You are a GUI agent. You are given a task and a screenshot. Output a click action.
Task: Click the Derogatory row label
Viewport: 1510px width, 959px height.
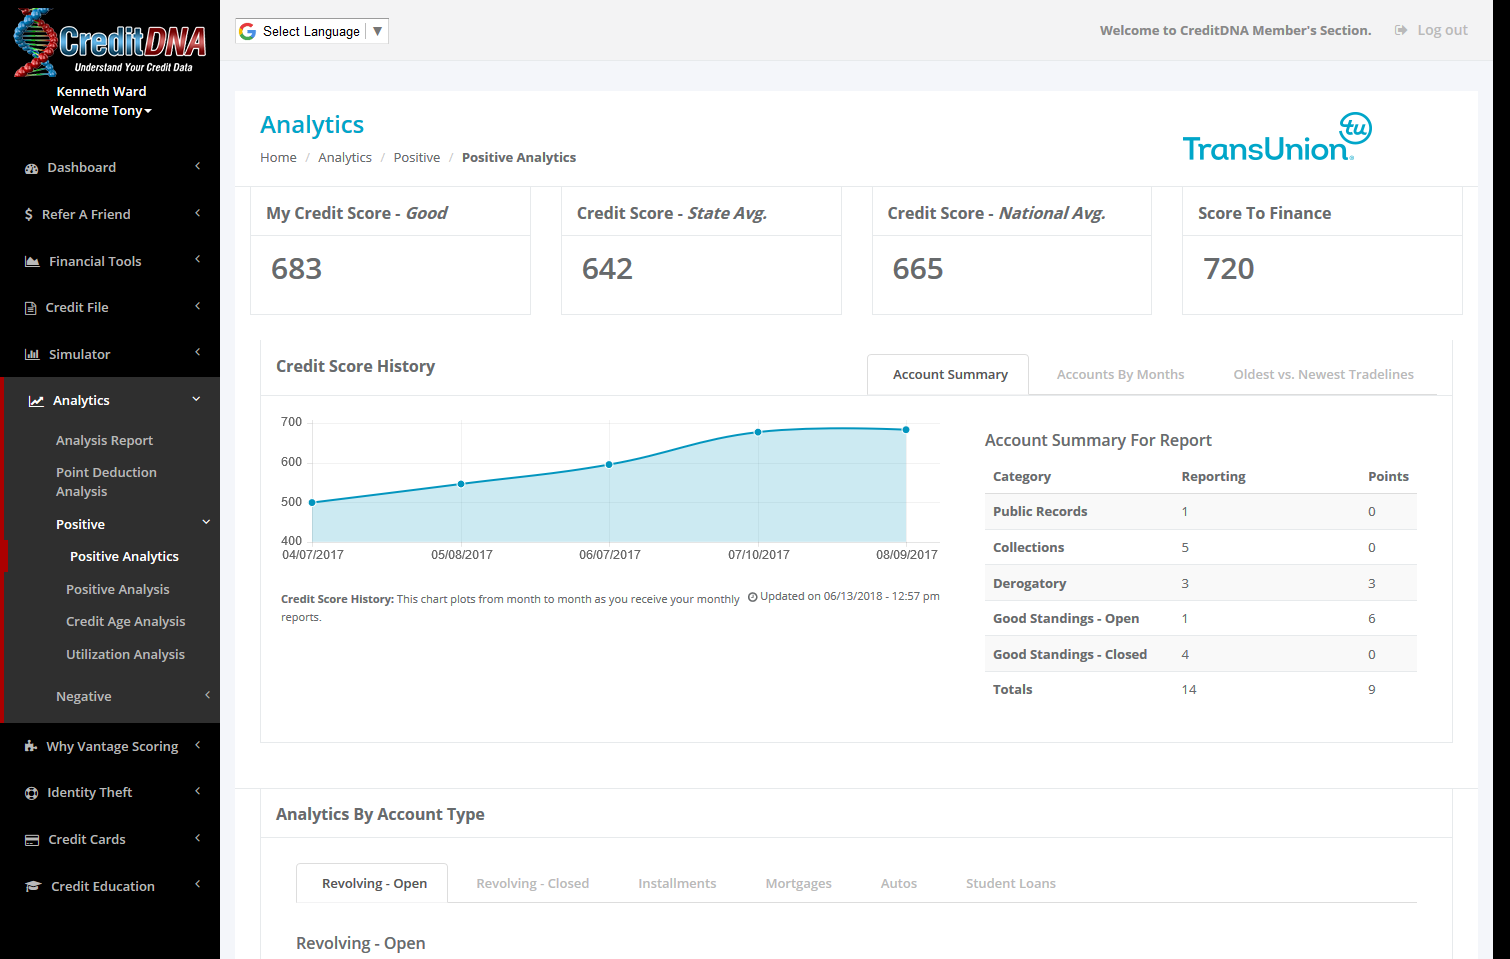[1029, 584]
